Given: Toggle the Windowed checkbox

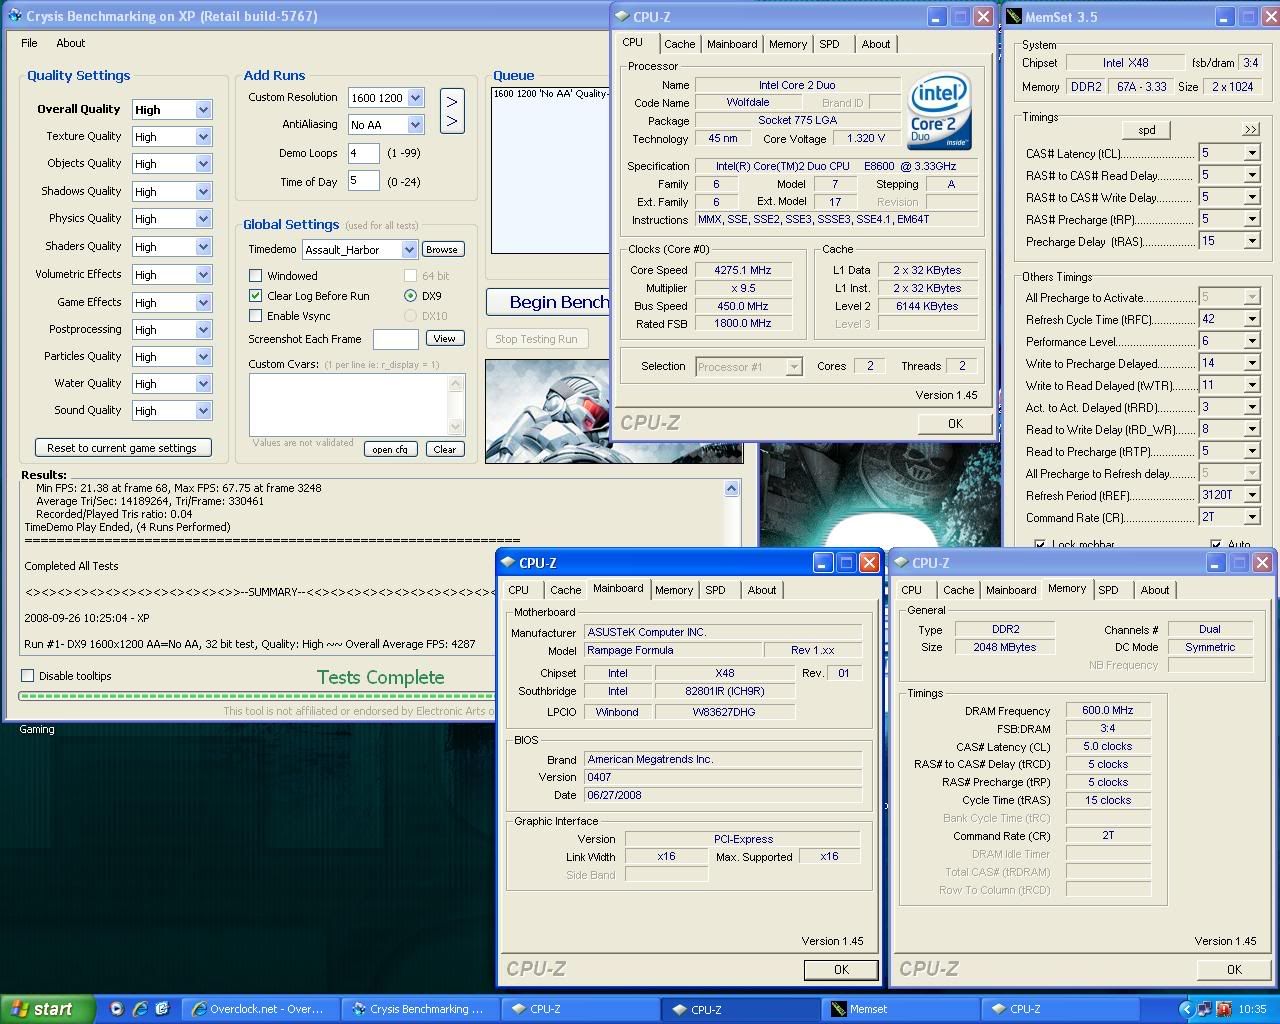Looking at the screenshot, I should [255, 276].
